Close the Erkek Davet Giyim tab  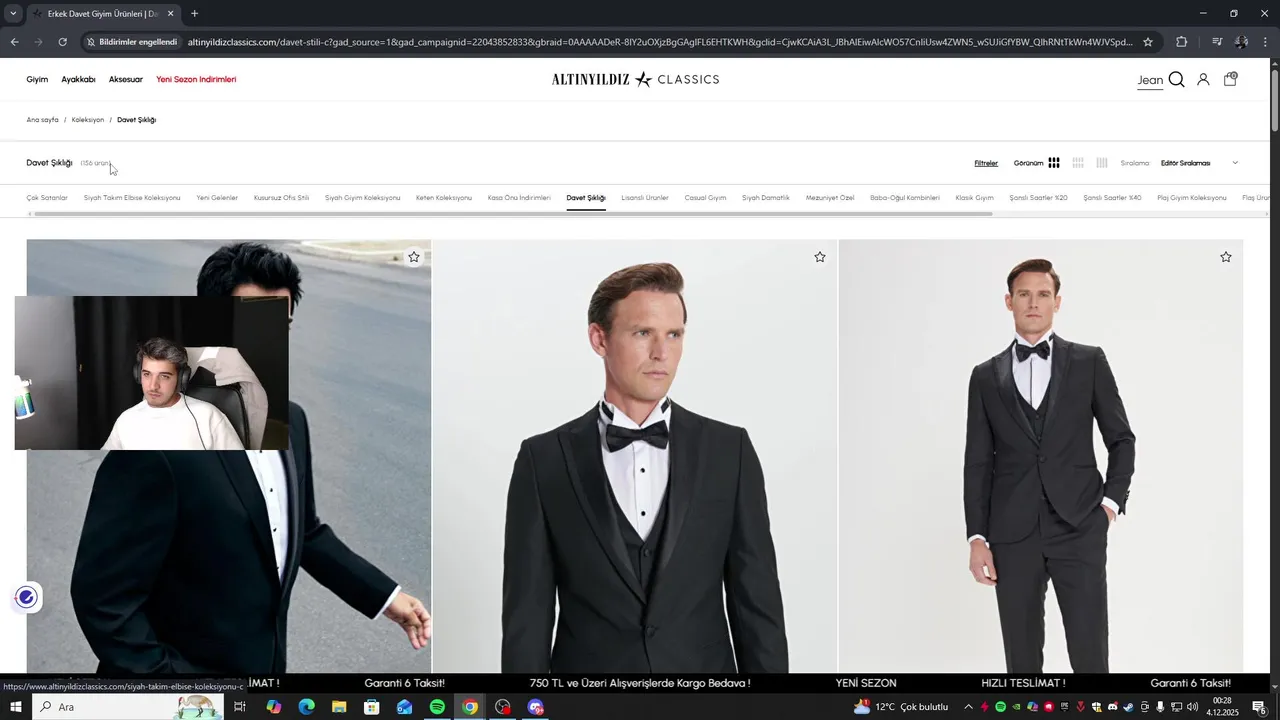click(x=170, y=14)
